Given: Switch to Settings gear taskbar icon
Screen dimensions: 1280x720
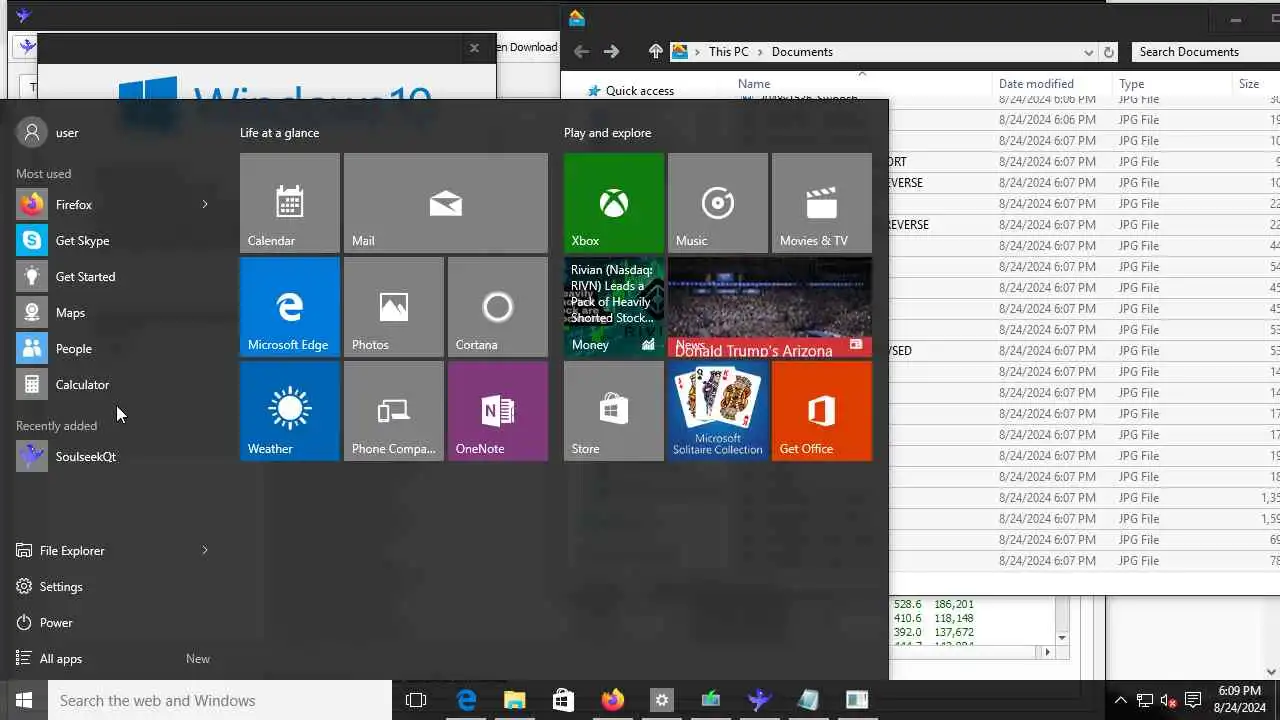Looking at the screenshot, I should (x=661, y=700).
